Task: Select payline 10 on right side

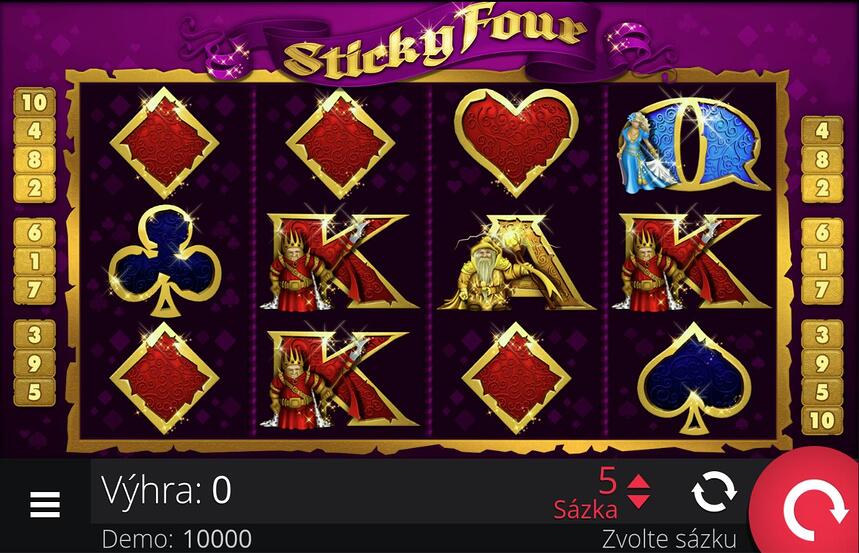Action: point(822,421)
